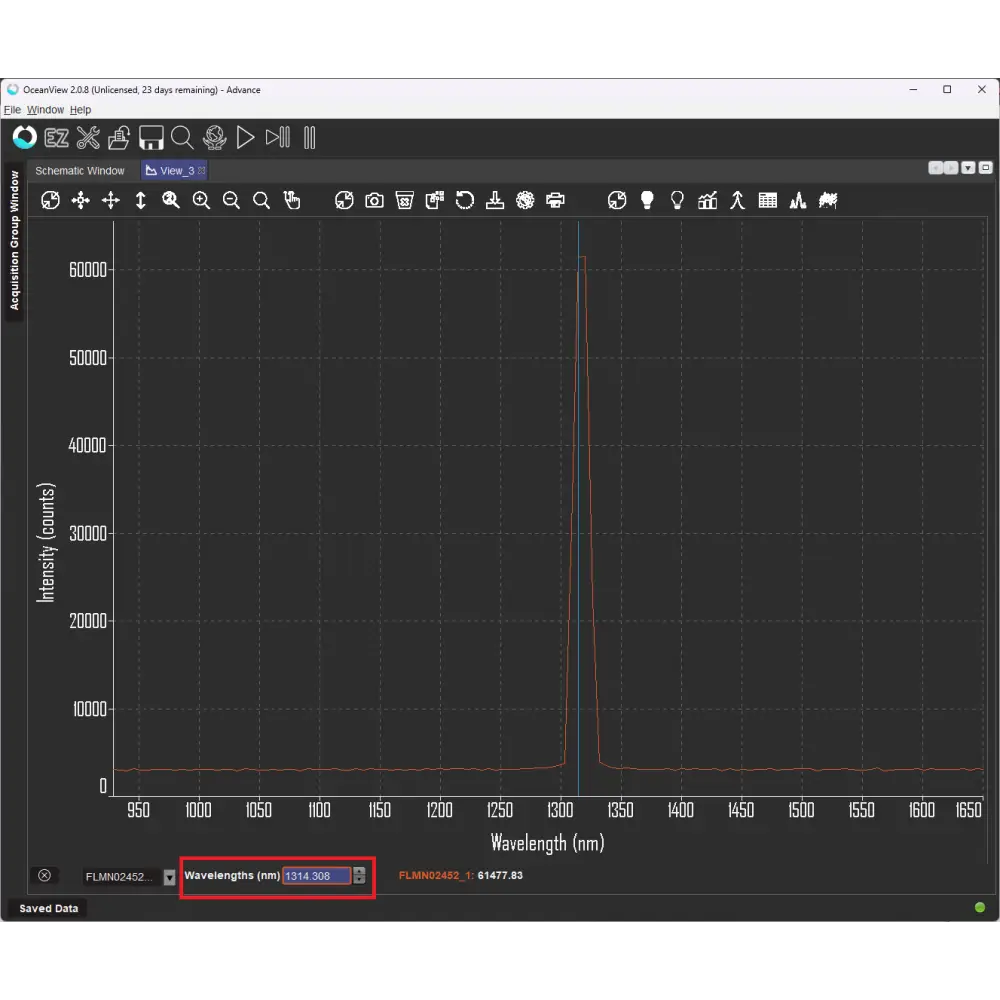Open the table grid data view icon
This screenshot has width=1000, height=1000.
[768, 201]
